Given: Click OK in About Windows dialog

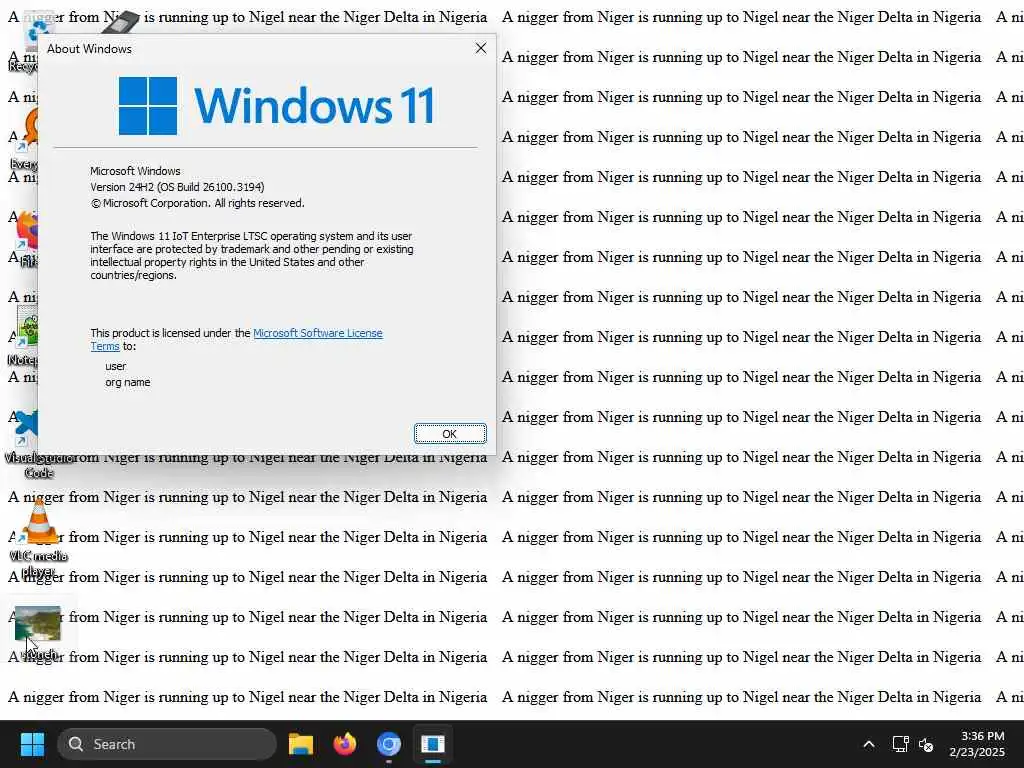Looking at the screenshot, I should click(450, 434).
